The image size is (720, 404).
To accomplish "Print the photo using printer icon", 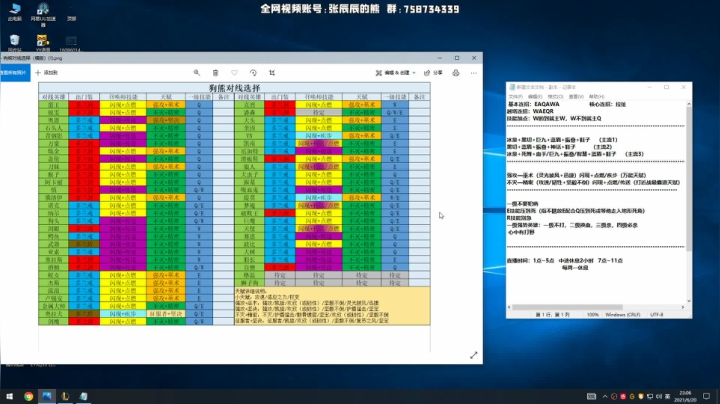I will click(x=456, y=73).
